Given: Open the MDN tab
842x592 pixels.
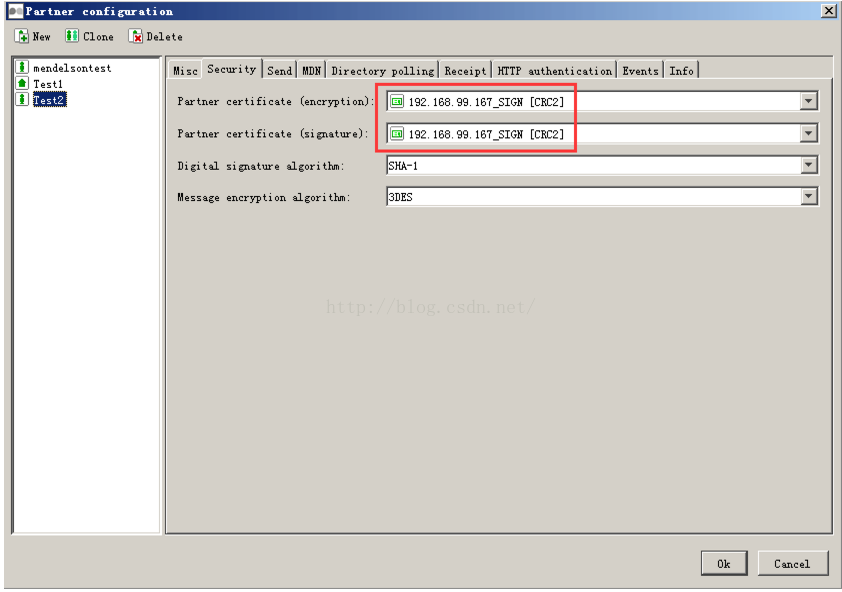Looking at the screenshot, I should point(311,70).
